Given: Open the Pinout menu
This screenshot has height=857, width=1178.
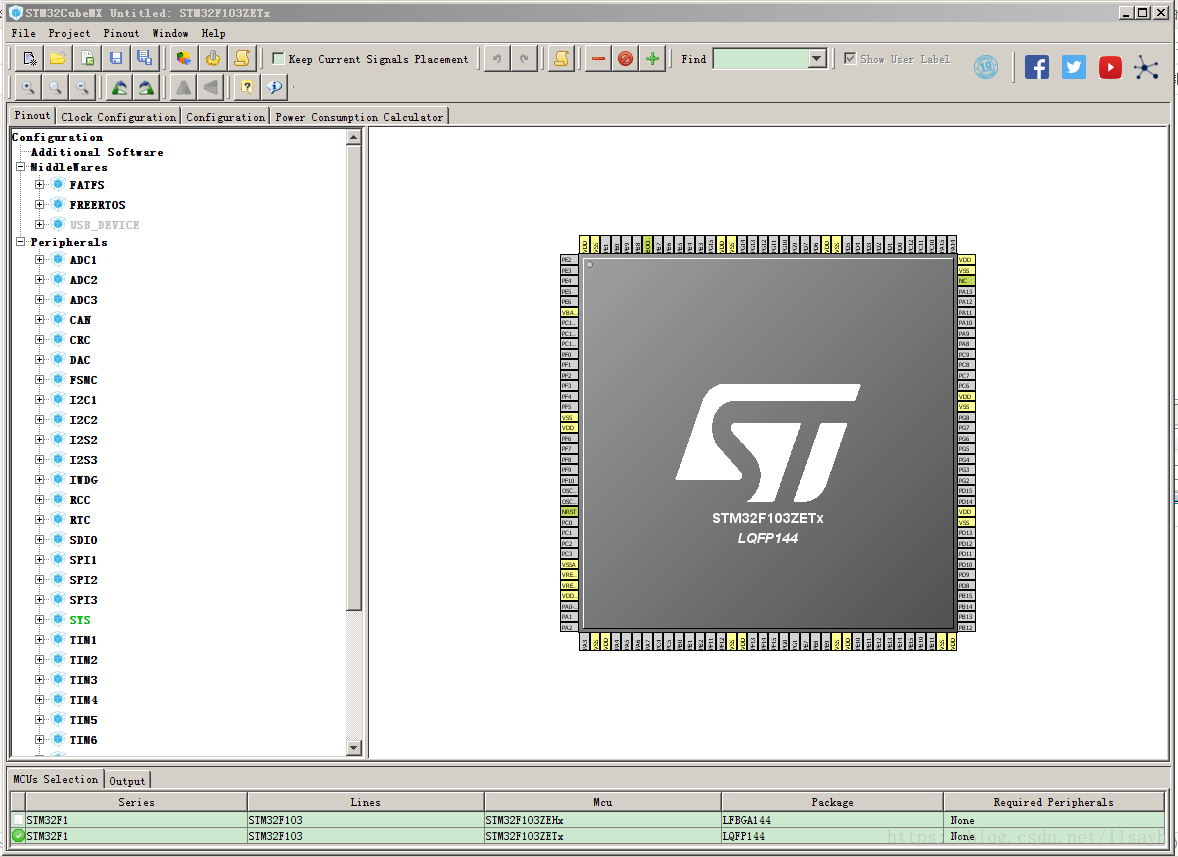Looking at the screenshot, I should pyautogui.click(x=121, y=33).
